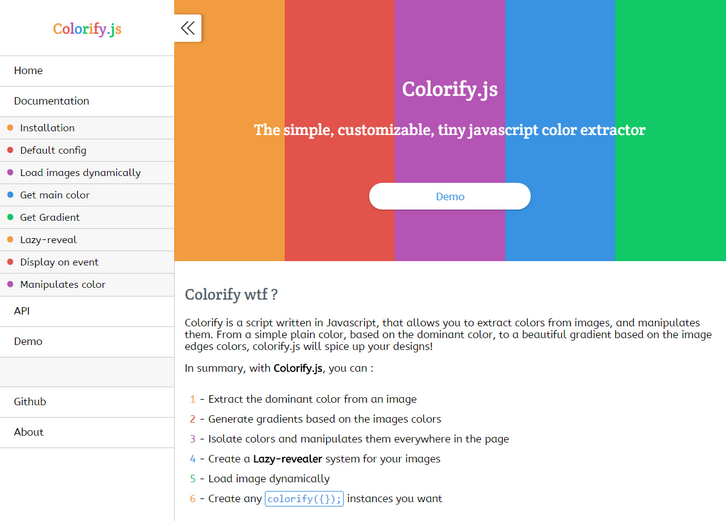Go to Installation docs section
The width and height of the screenshot is (726, 521).
(47, 128)
